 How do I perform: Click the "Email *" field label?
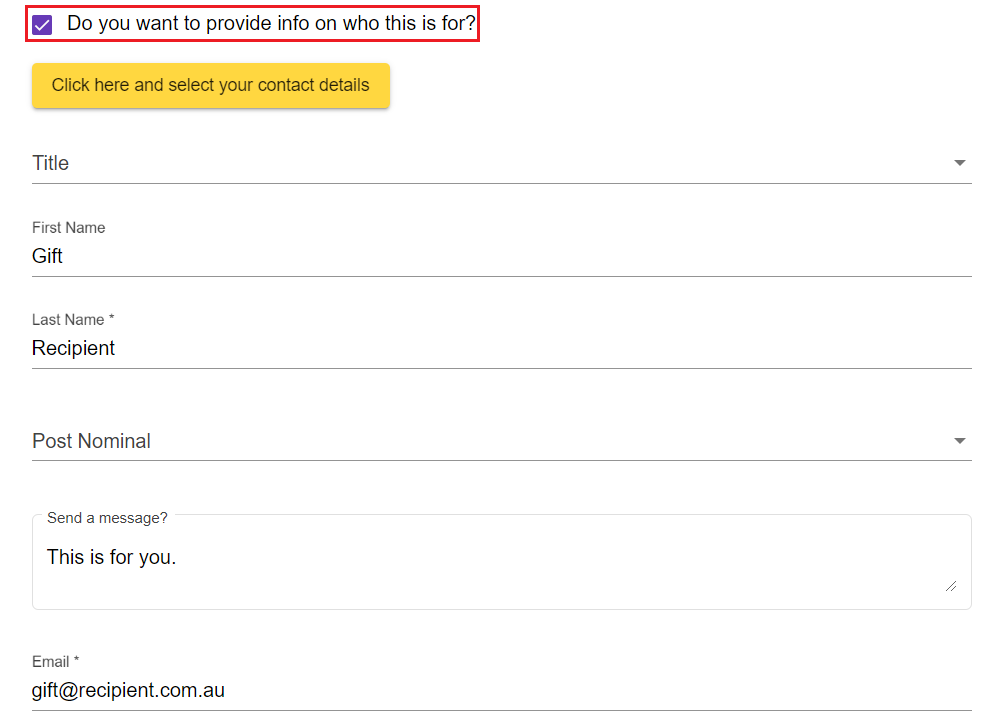point(55,662)
